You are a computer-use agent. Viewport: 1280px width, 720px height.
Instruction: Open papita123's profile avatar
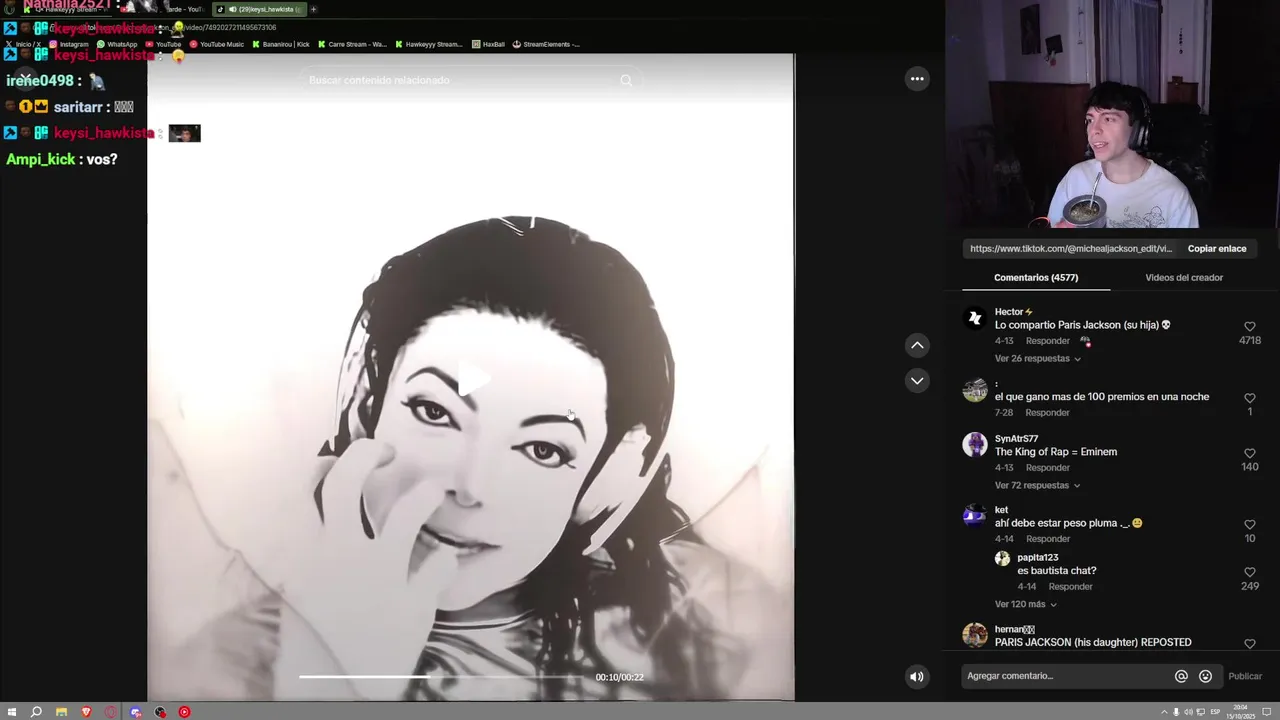[1002, 559]
